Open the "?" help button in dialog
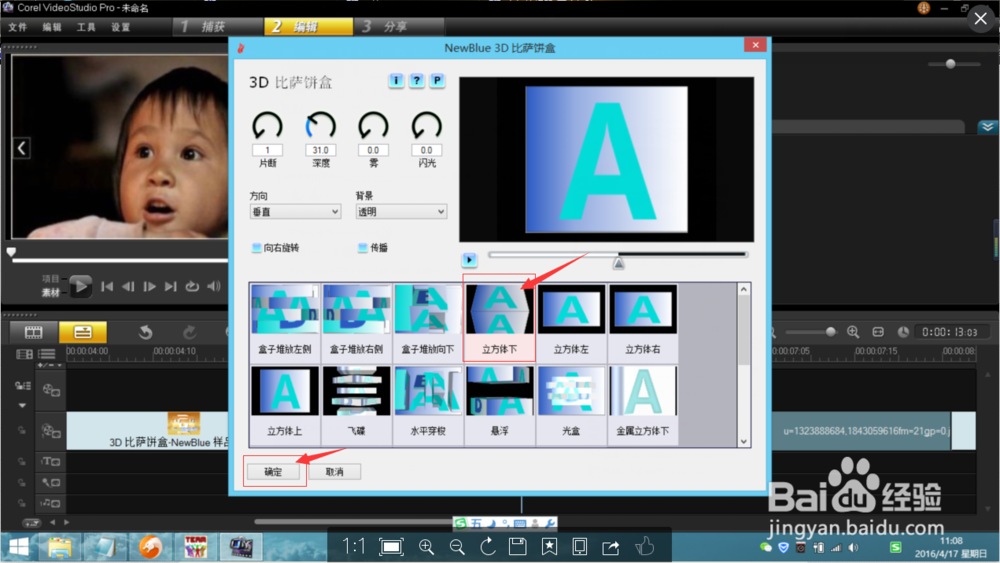Screen dimensions: 1000x563 pyautogui.click(x=416, y=80)
